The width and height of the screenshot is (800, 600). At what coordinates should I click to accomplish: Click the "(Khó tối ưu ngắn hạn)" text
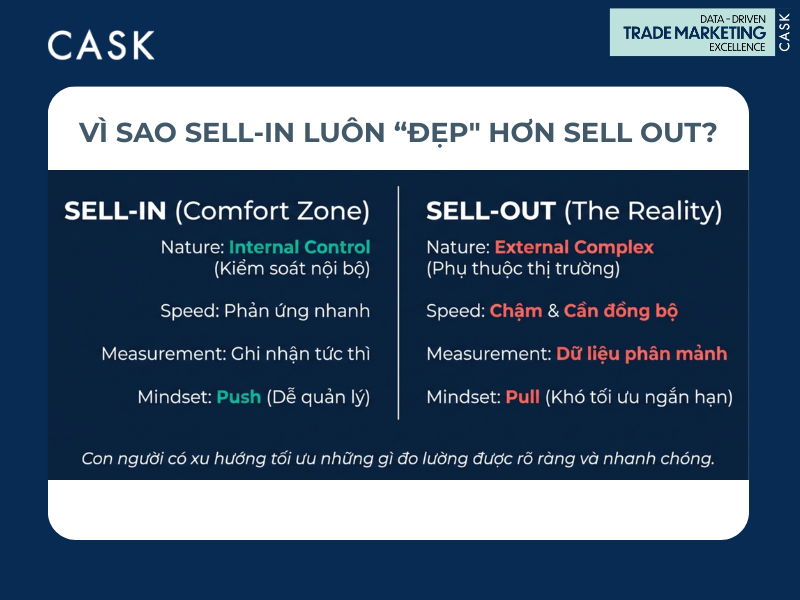pyautogui.click(x=639, y=397)
